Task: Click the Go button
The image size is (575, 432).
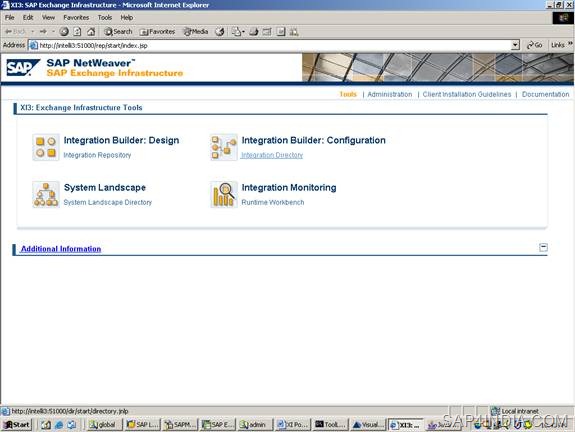Action: [535, 45]
